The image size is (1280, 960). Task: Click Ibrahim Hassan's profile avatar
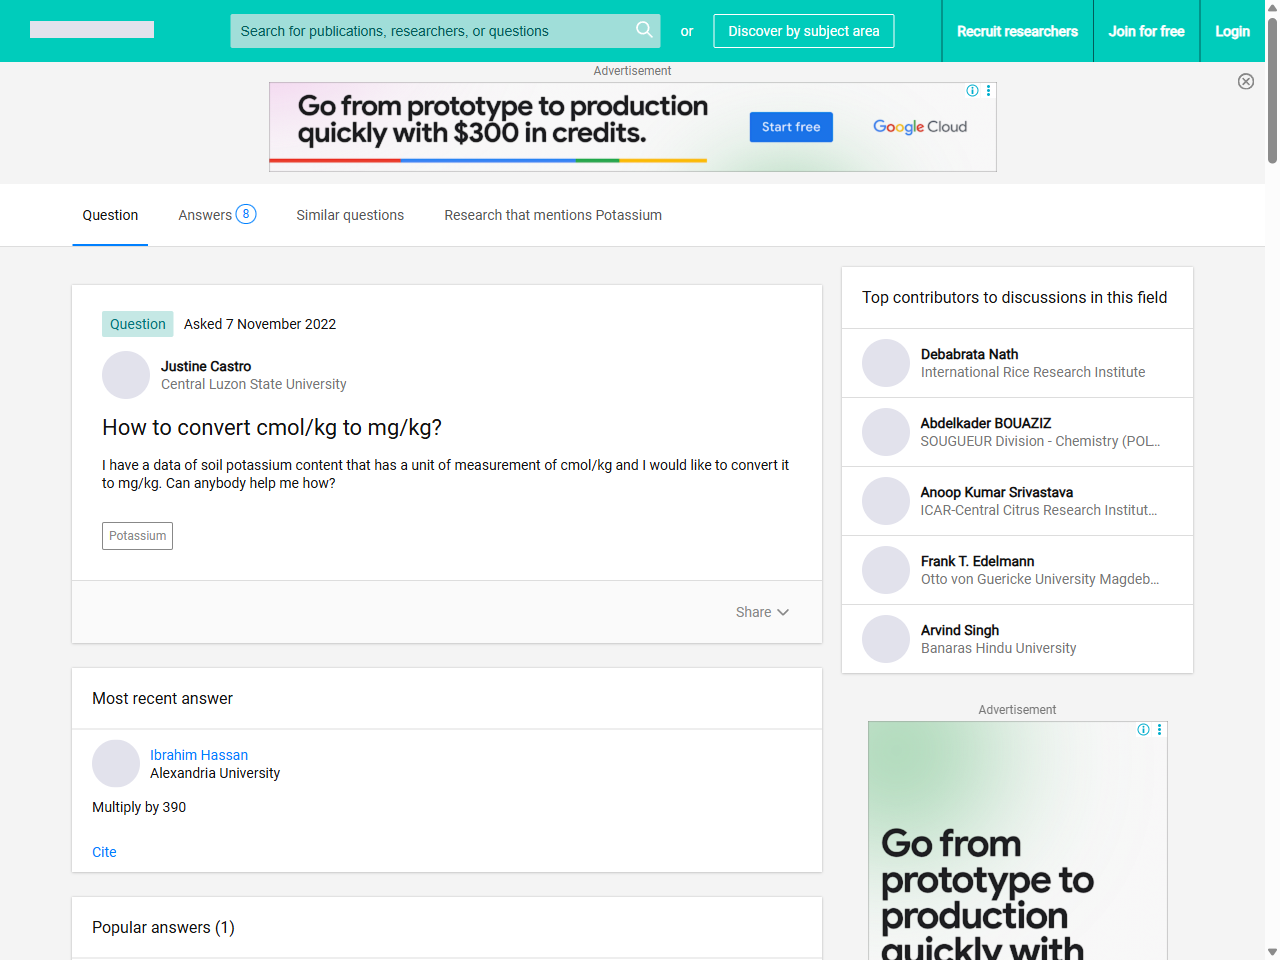point(116,763)
